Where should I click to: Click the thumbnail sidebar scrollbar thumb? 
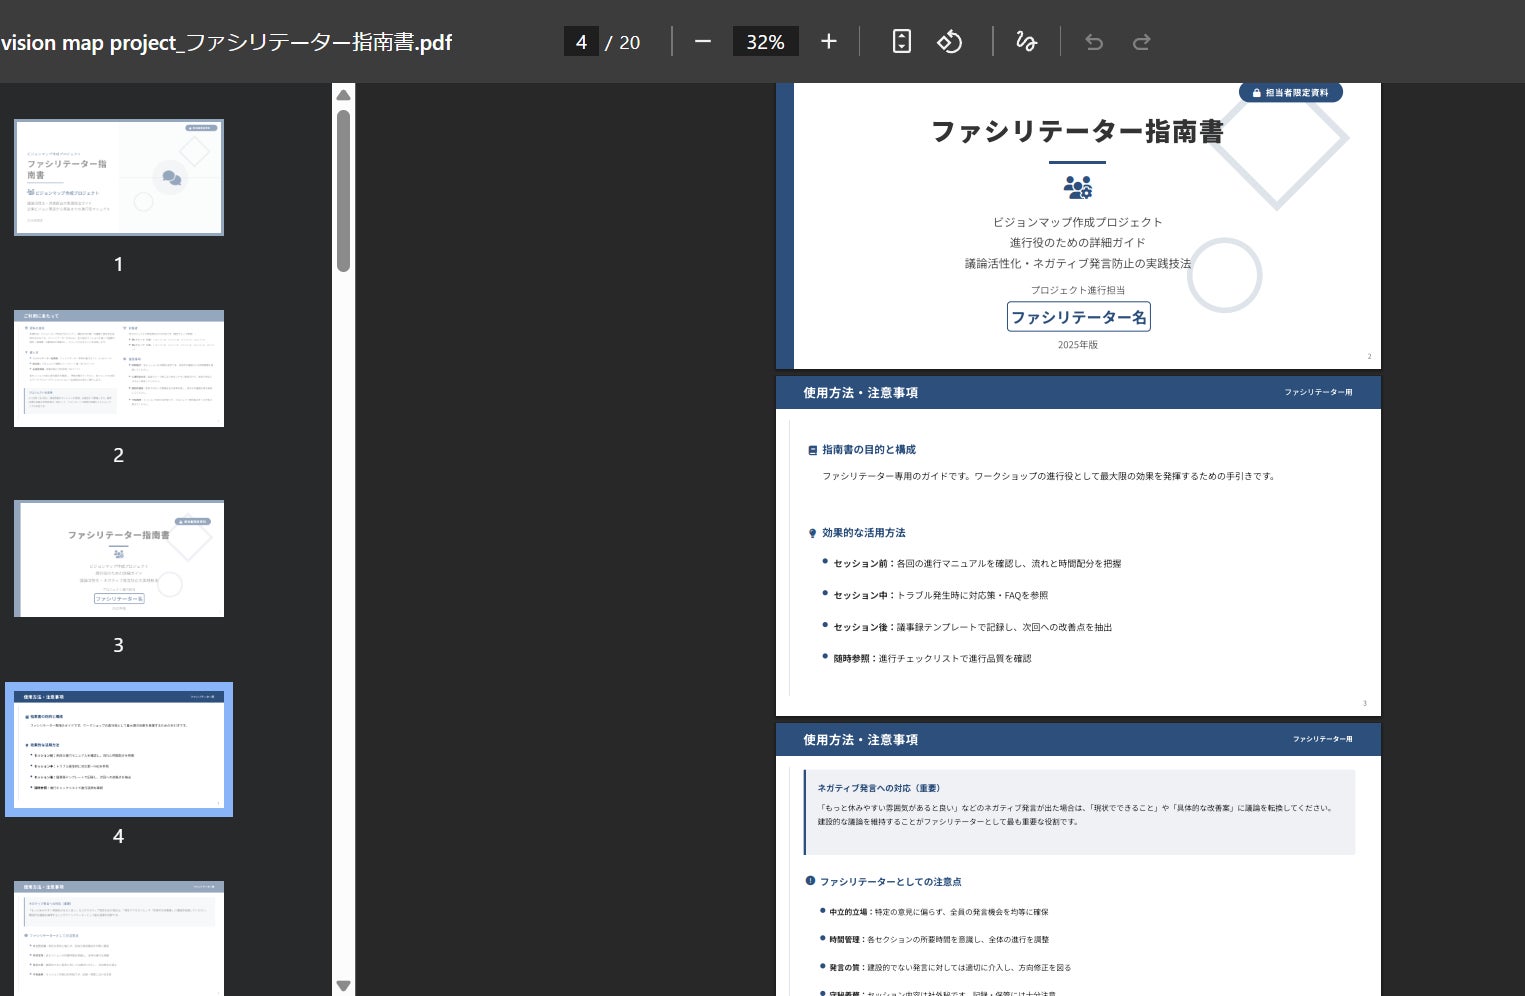click(343, 190)
